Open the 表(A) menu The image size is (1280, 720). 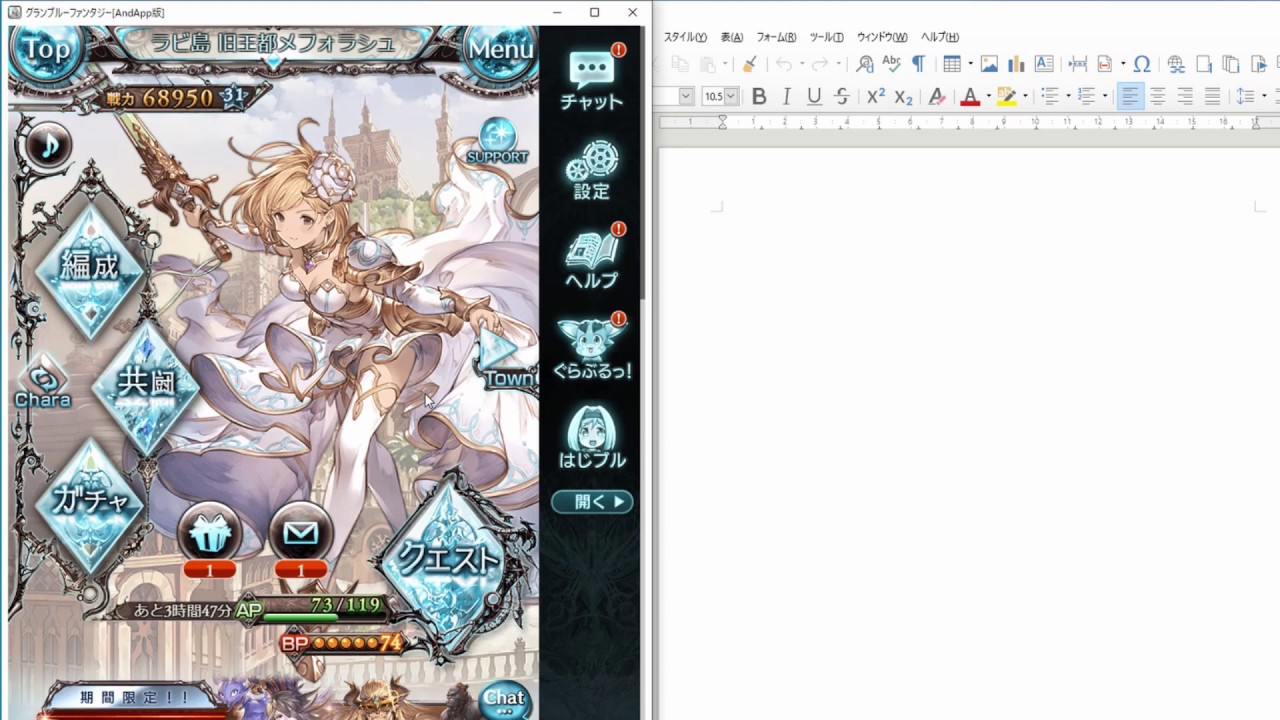pos(732,37)
